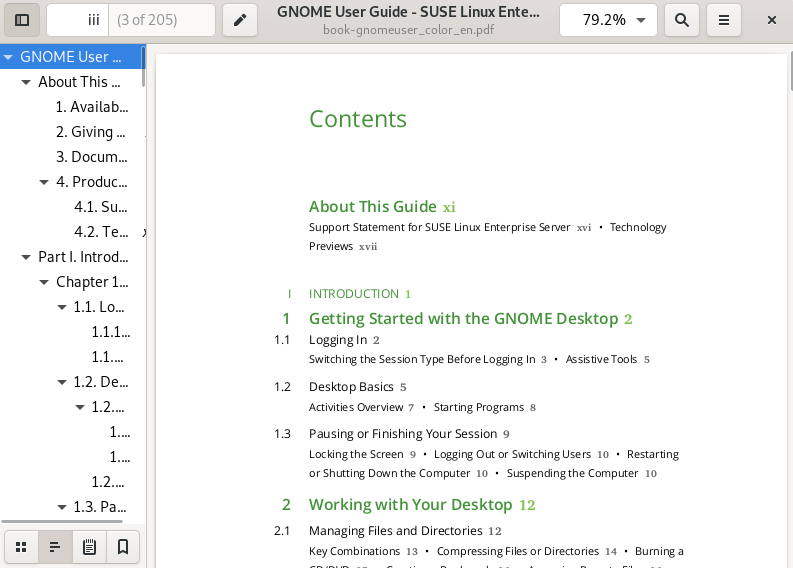Open the search magnifier button

point(681,20)
